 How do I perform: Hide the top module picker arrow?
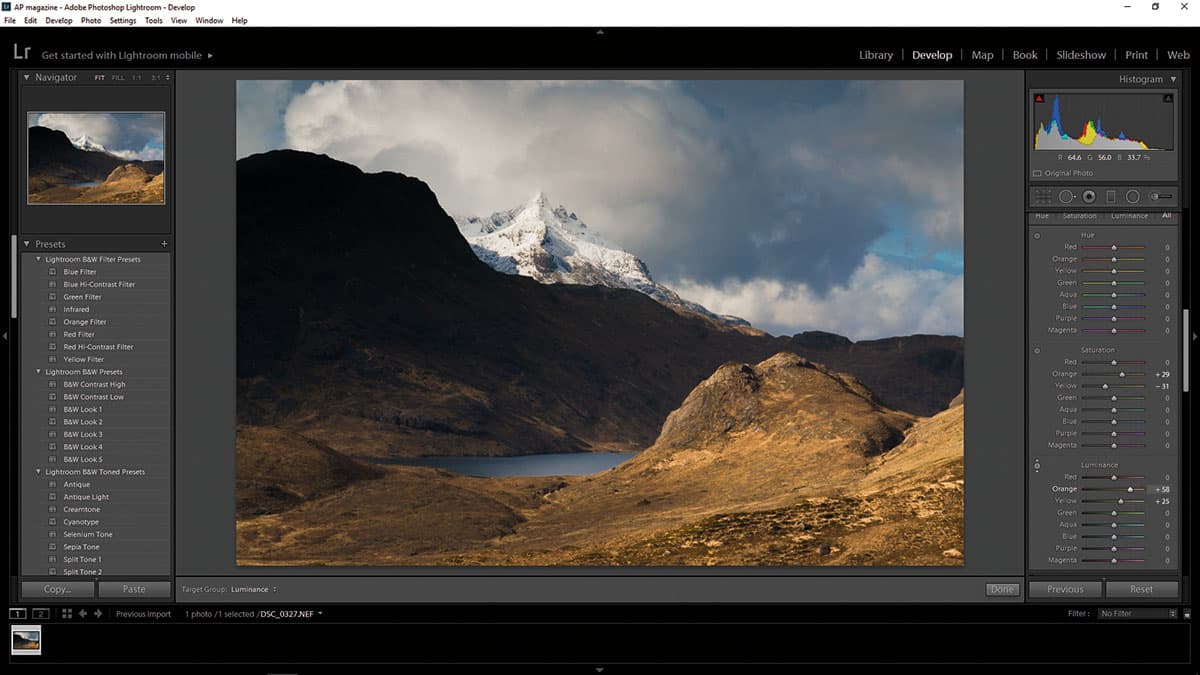pyautogui.click(x=600, y=32)
